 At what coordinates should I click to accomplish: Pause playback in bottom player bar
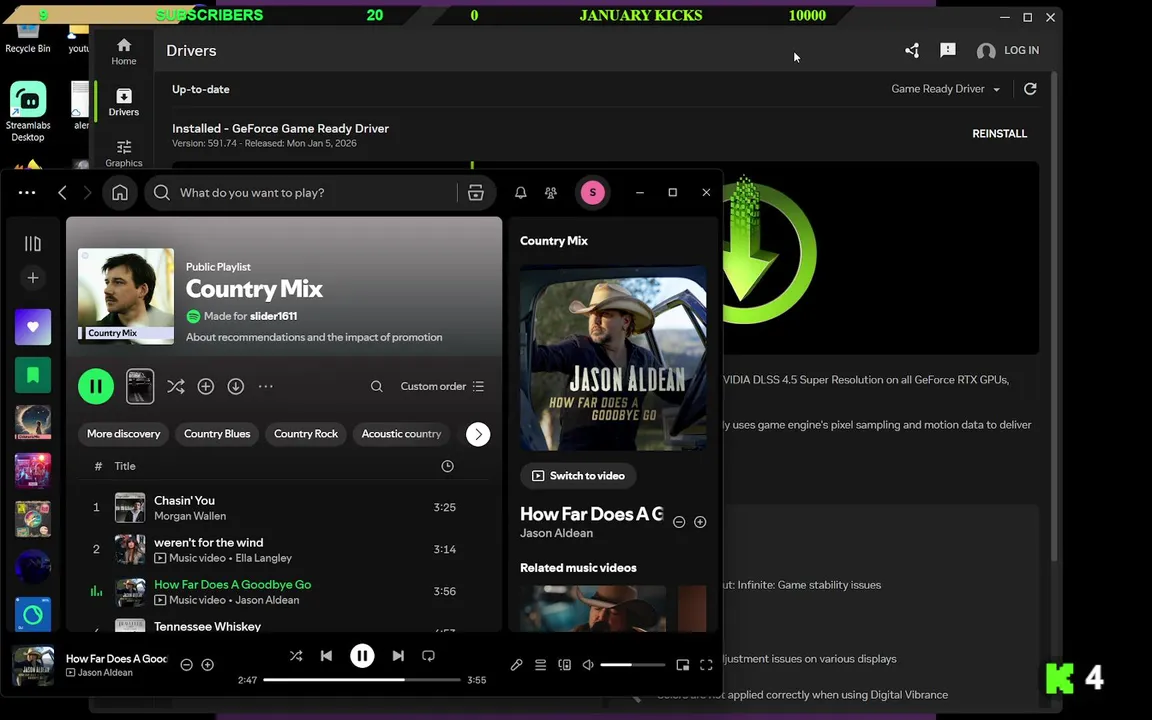(x=362, y=656)
